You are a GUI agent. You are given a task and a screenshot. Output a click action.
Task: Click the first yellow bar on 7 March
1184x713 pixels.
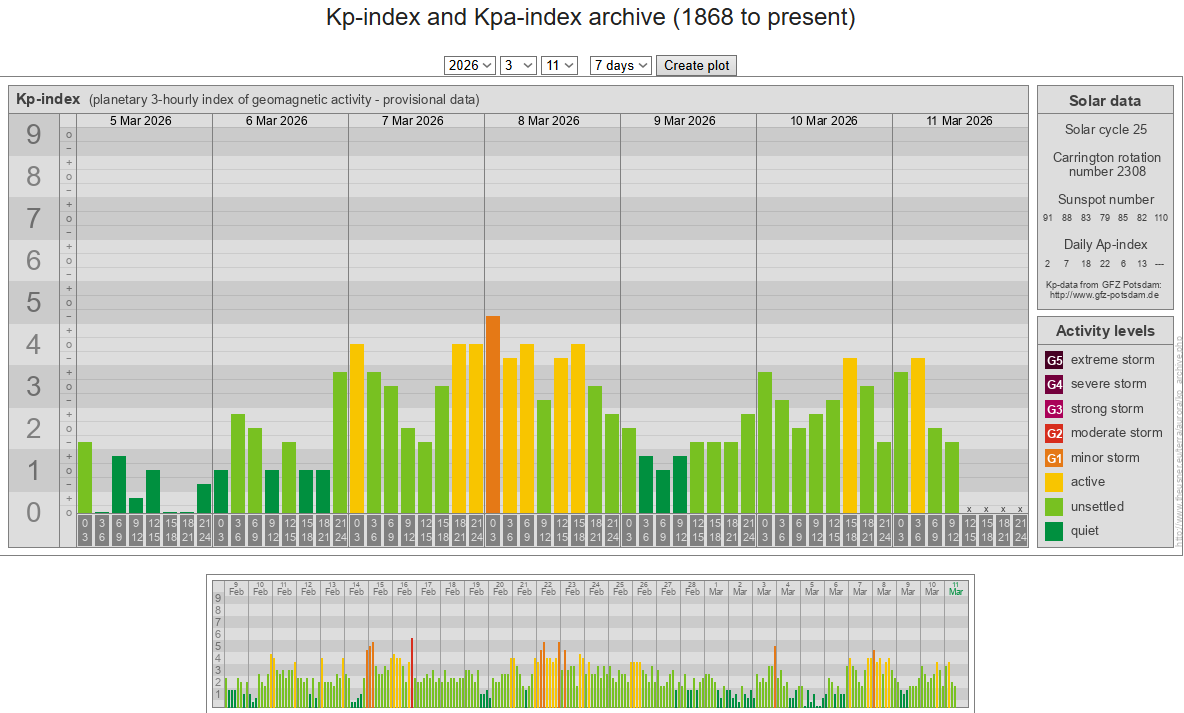point(356,428)
